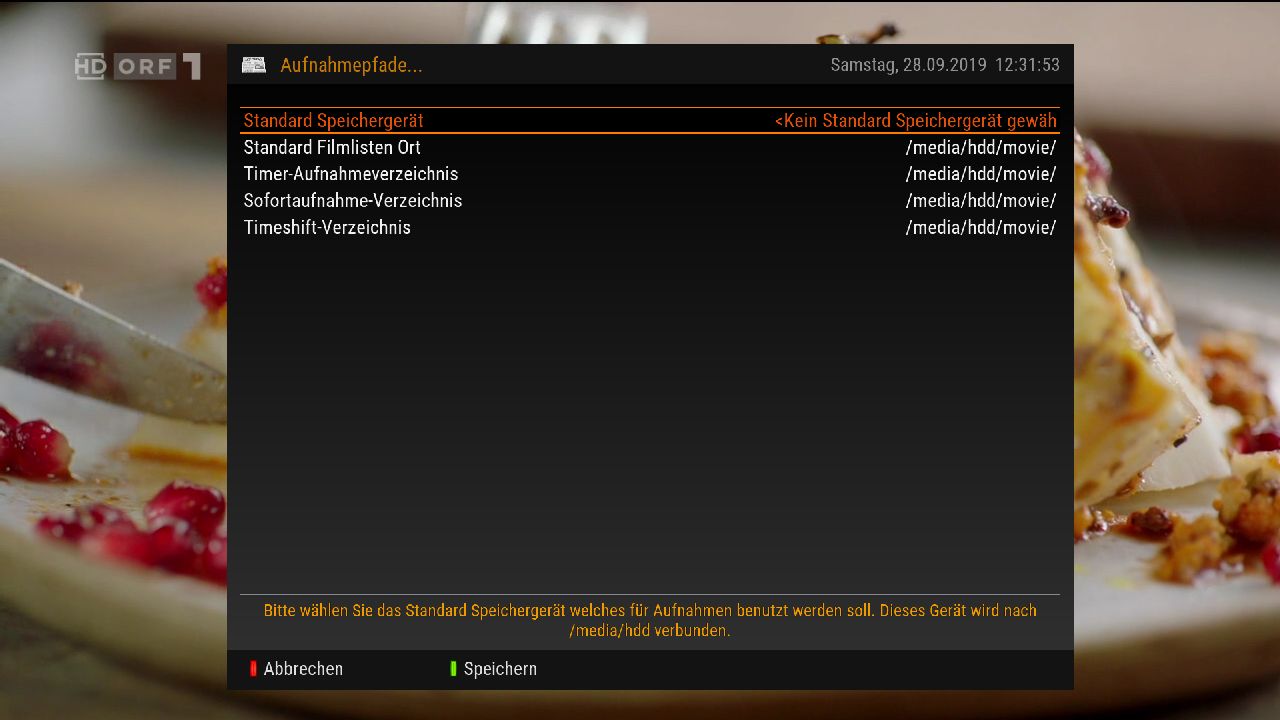Cancel with the Abbrechen button label
This screenshot has width=1280, height=720.
click(x=303, y=669)
